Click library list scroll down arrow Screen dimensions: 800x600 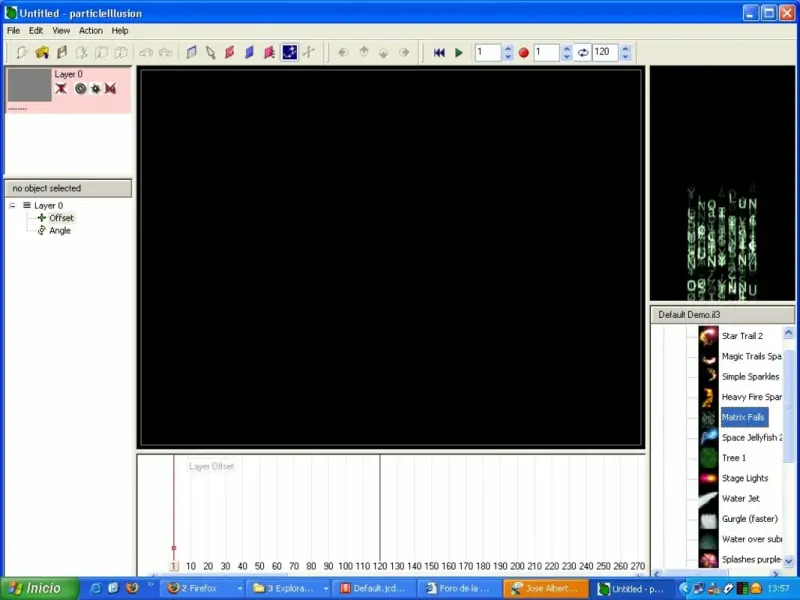point(789,561)
